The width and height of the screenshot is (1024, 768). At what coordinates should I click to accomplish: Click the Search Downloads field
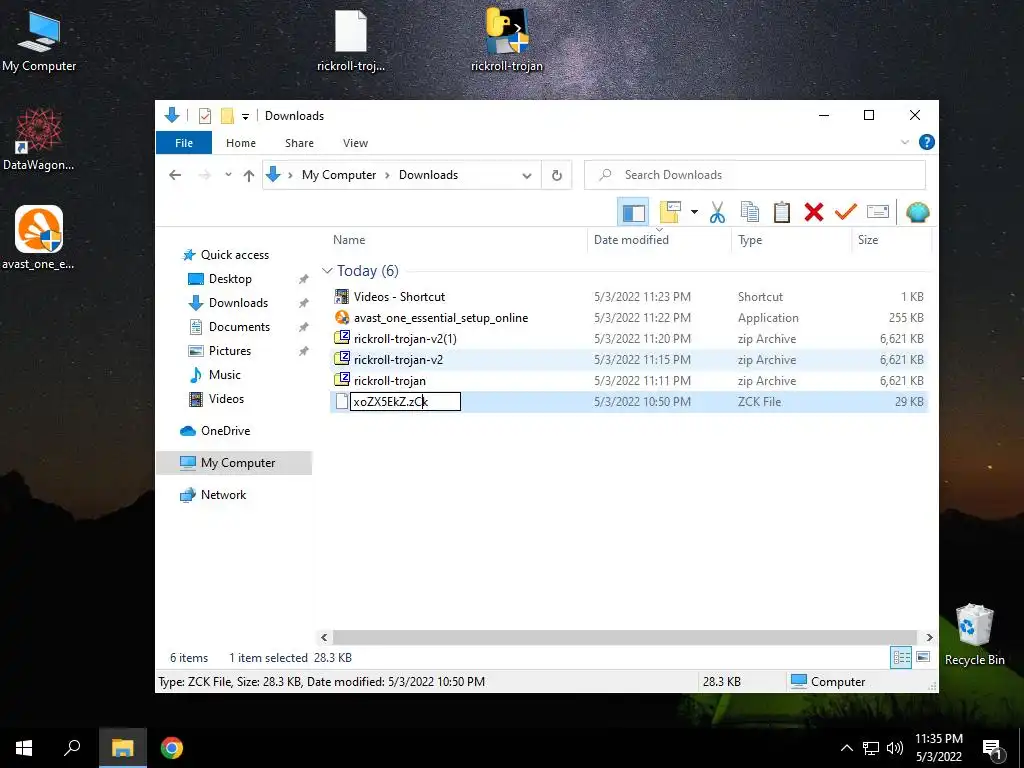755,175
